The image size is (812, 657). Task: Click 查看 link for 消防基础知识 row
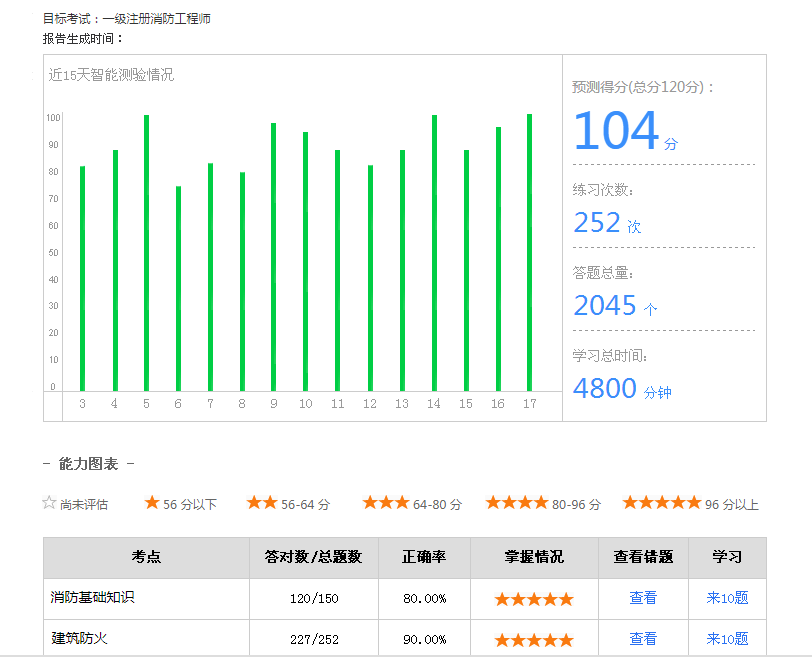(643, 598)
